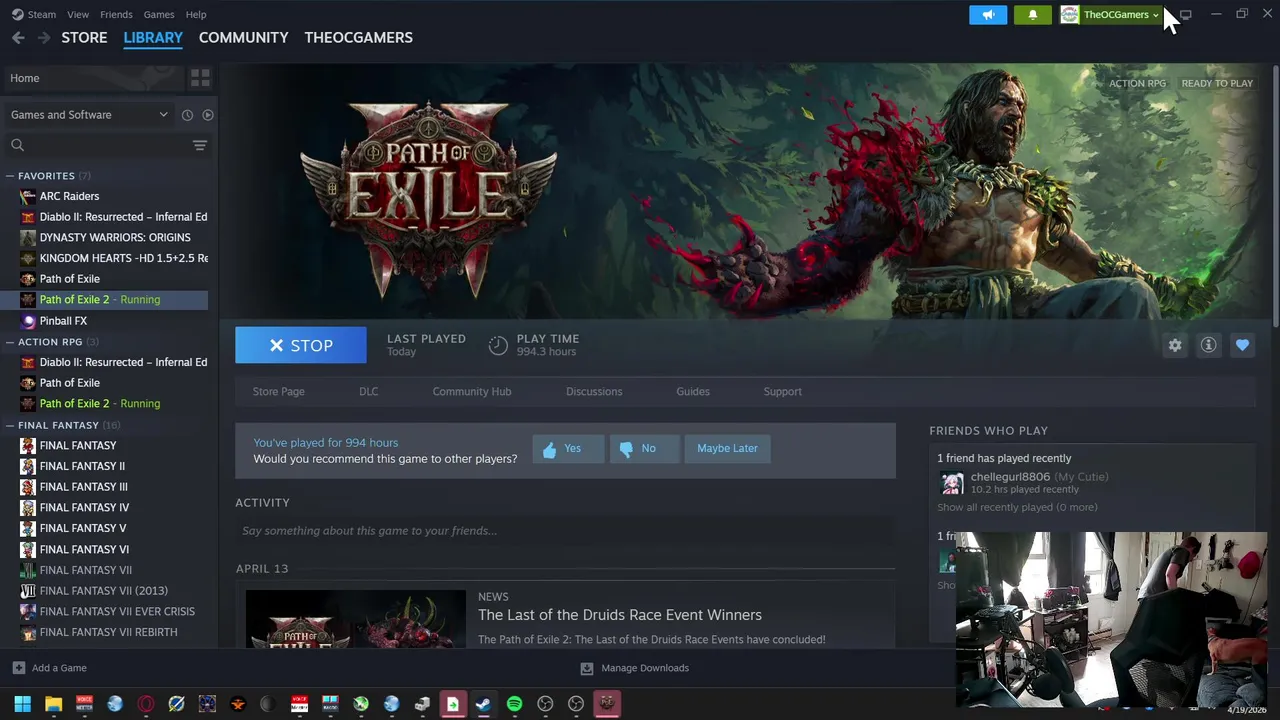Click the ACTION RPG tag on banner
Image resolution: width=1280 pixels, height=720 pixels.
pos(1137,83)
